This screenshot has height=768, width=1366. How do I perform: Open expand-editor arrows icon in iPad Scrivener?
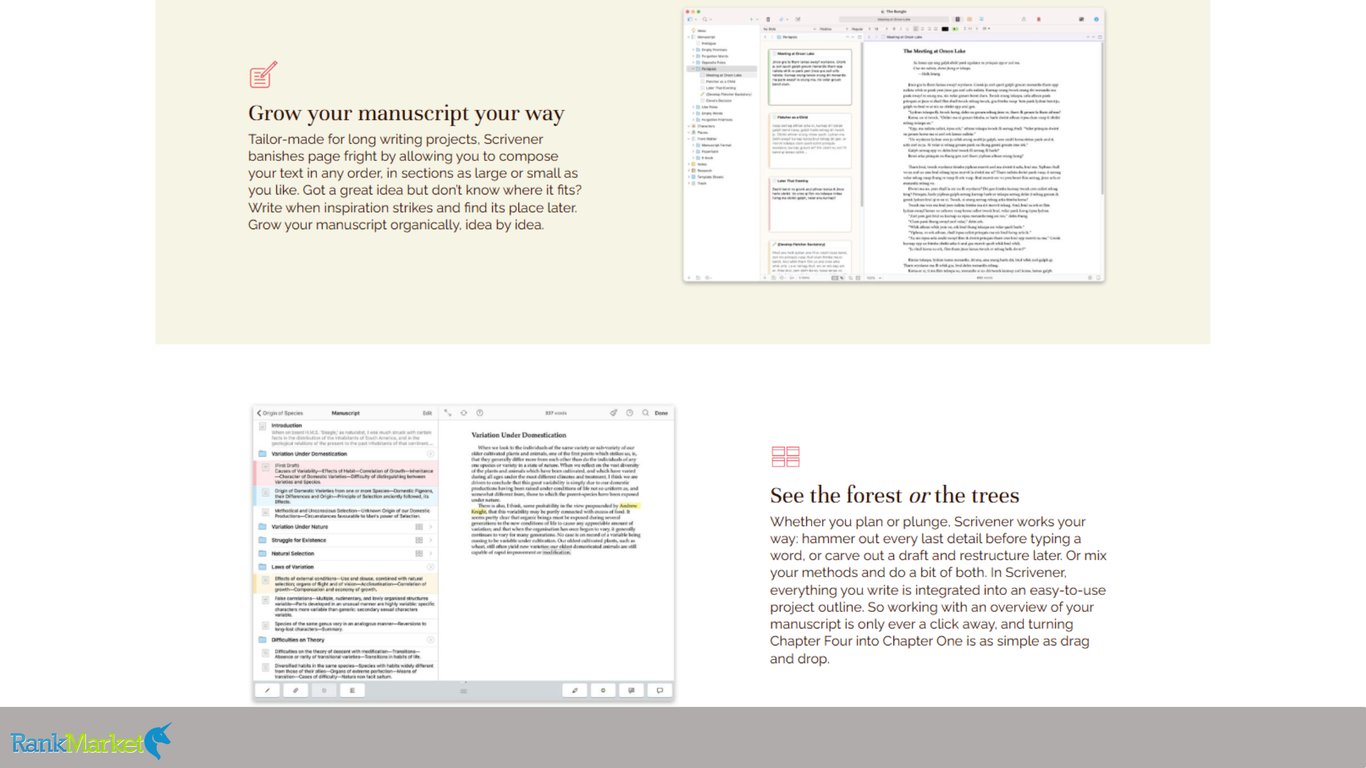[x=447, y=413]
